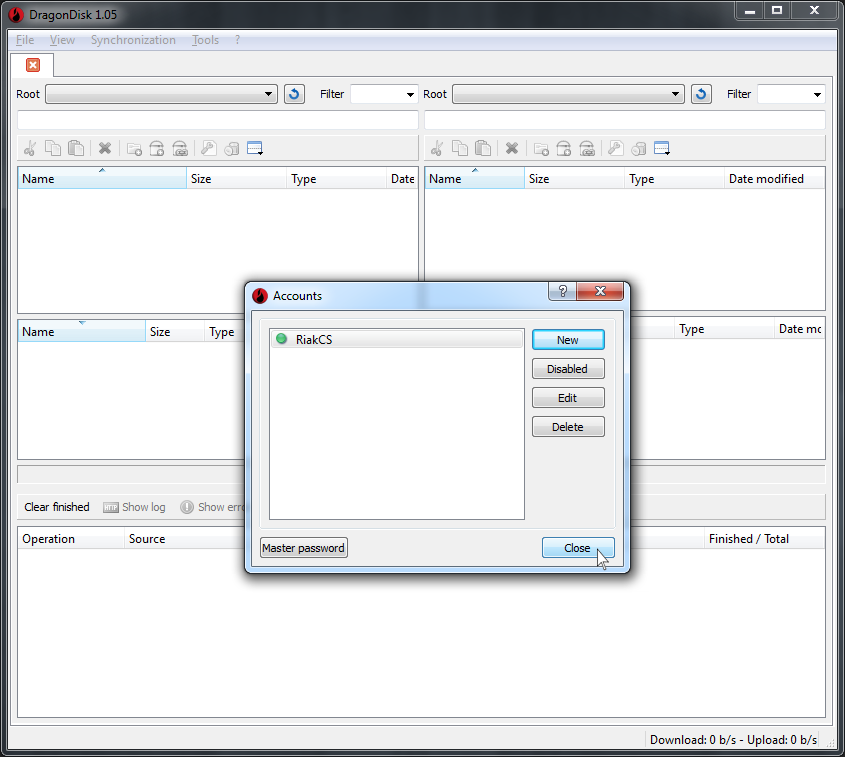Image resolution: width=845 pixels, height=757 pixels.
Task: Toggle the rename panel icon on the toolbar
Action: tap(254, 148)
